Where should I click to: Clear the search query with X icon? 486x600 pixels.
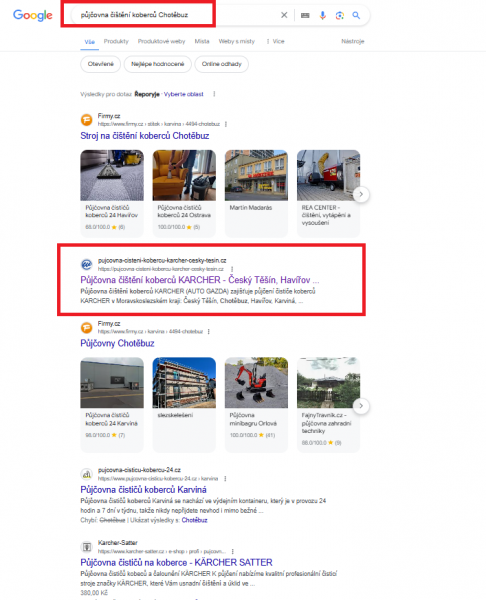284,15
